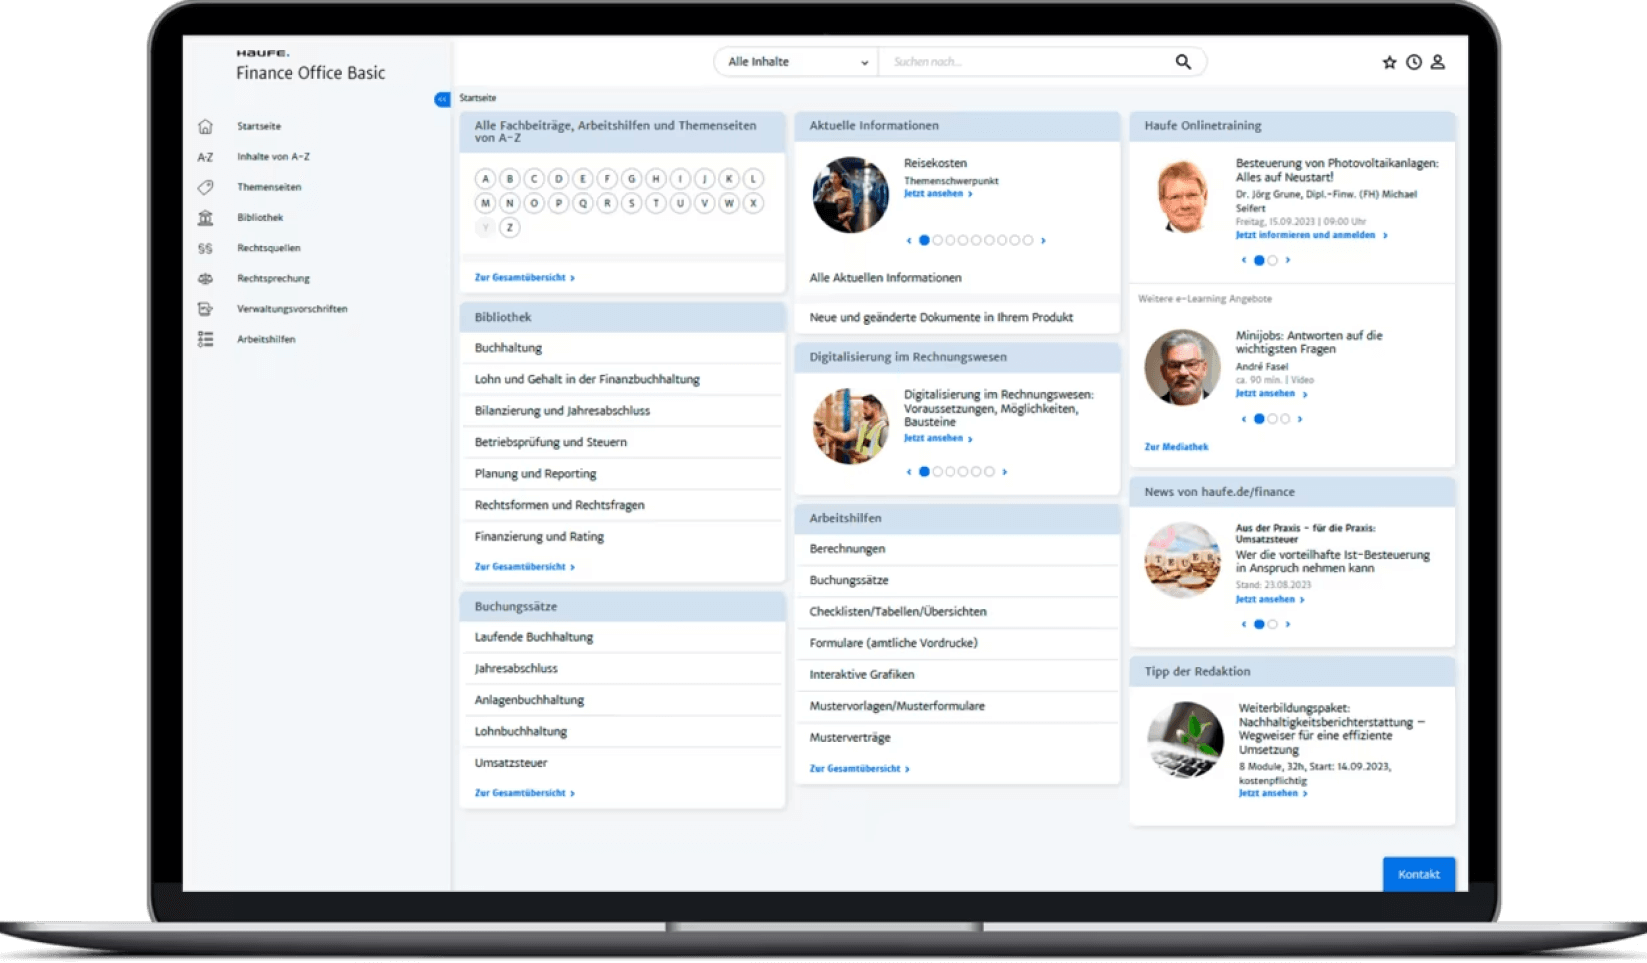Select letter X in the A-Z index

[x=753, y=203]
